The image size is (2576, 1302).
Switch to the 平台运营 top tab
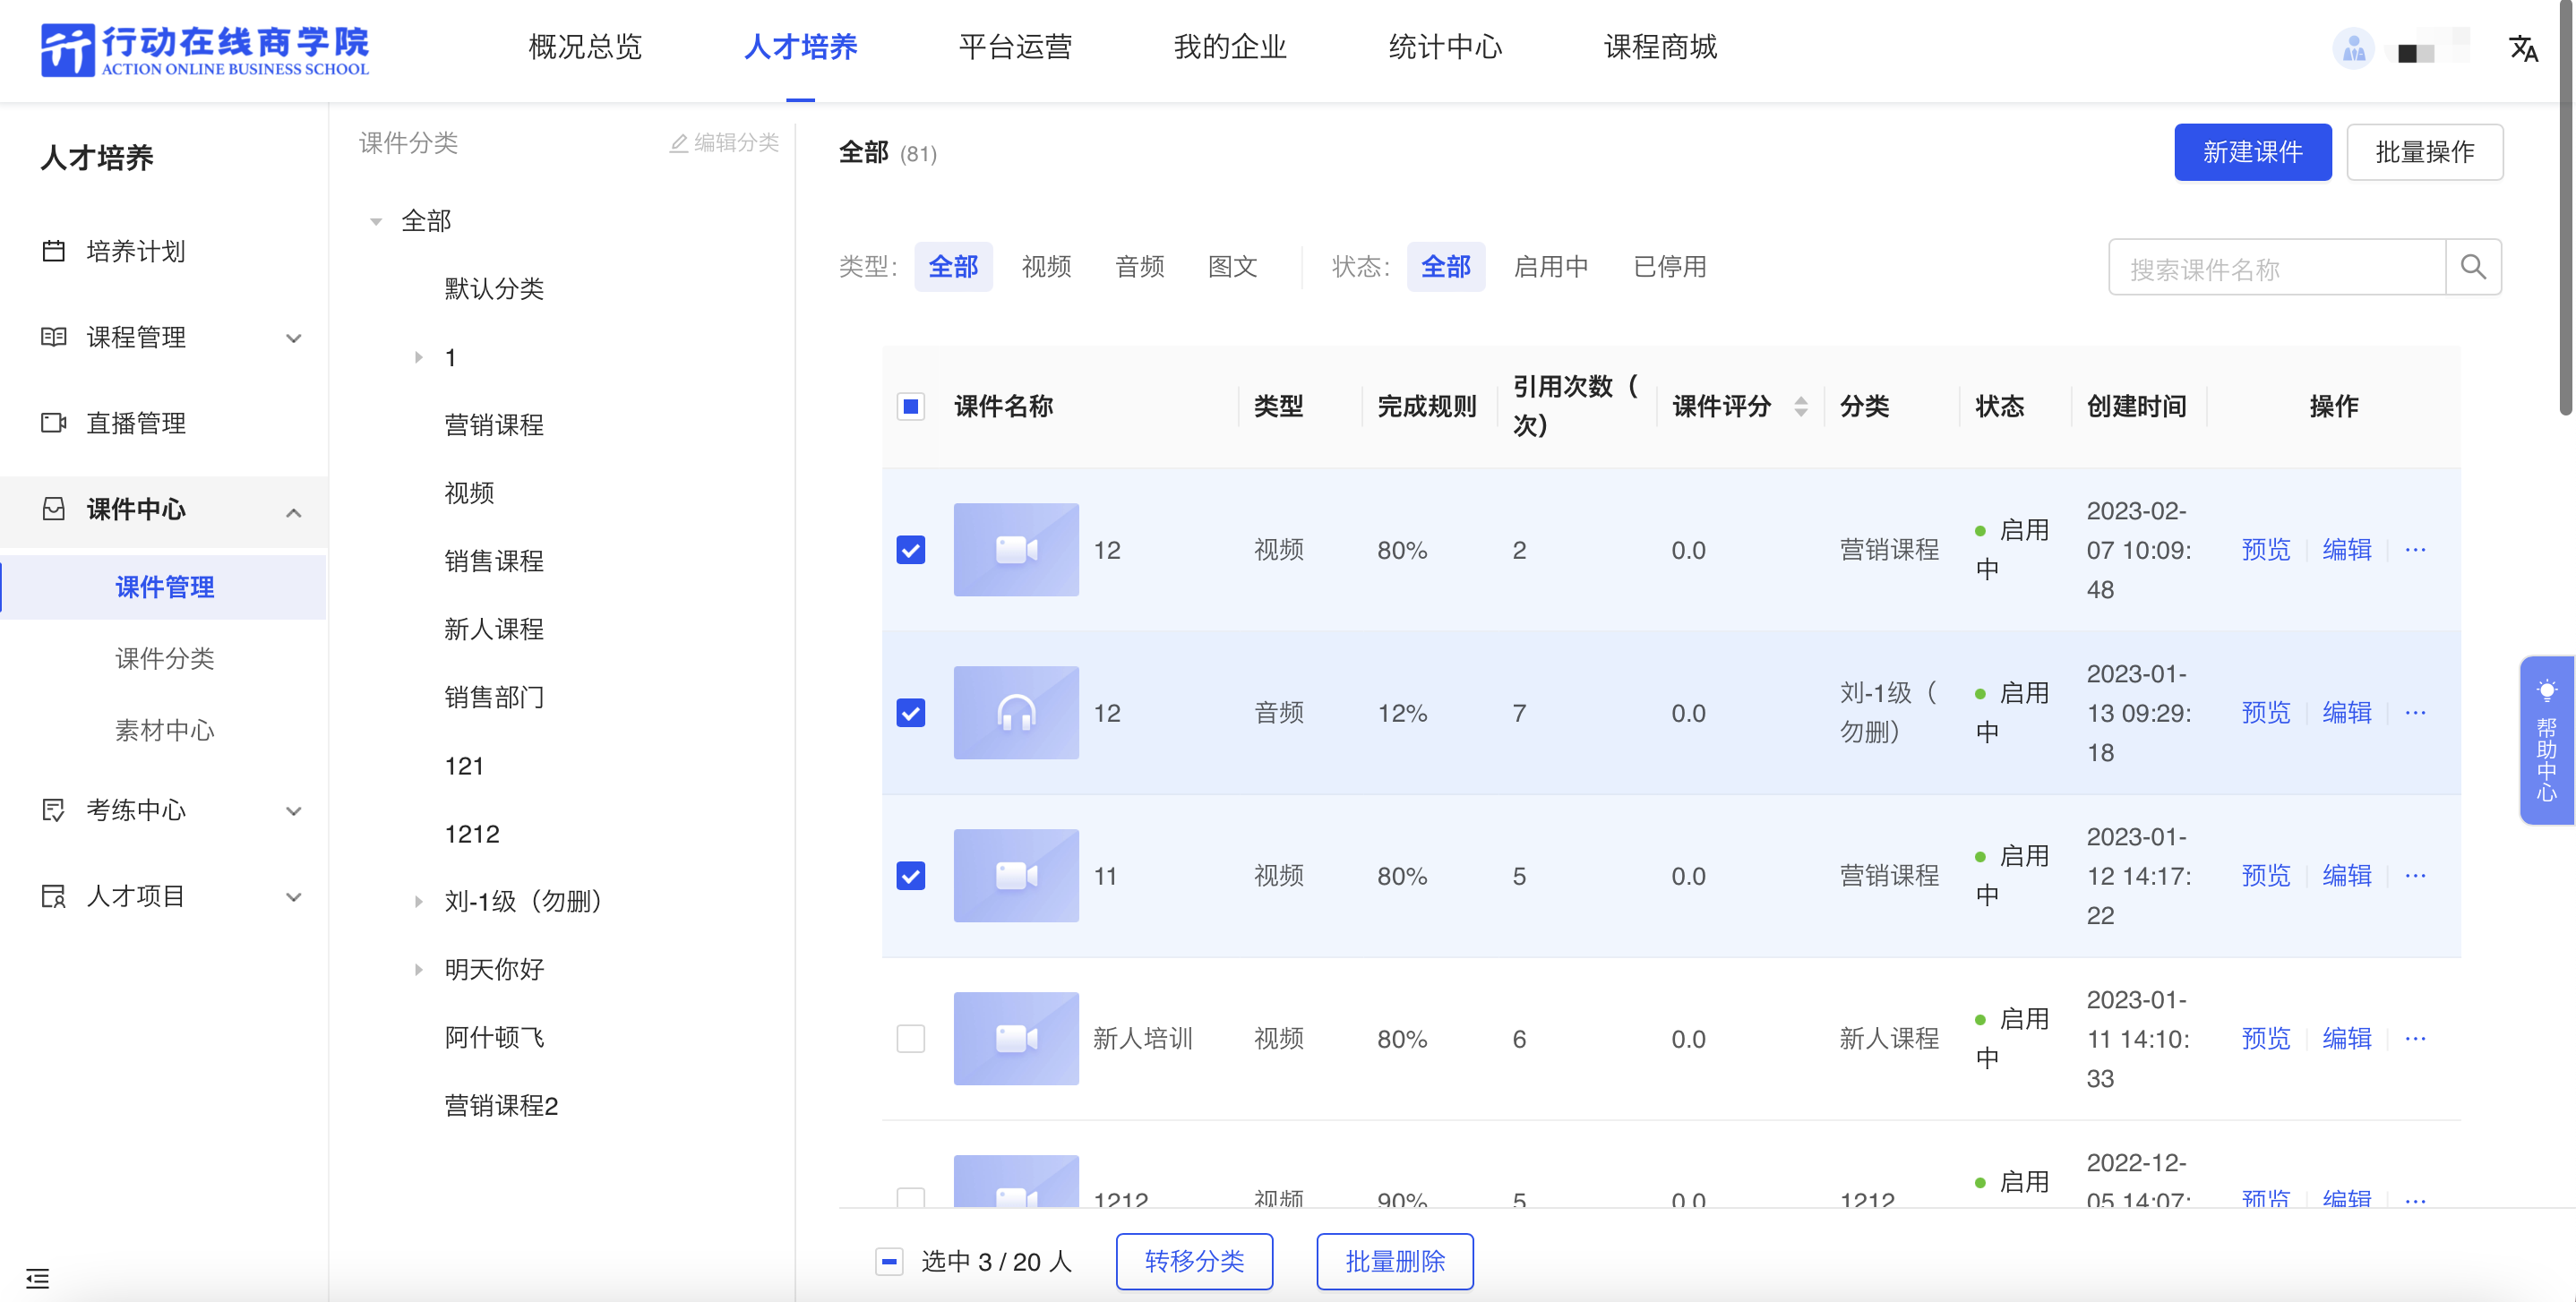point(1015,47)
